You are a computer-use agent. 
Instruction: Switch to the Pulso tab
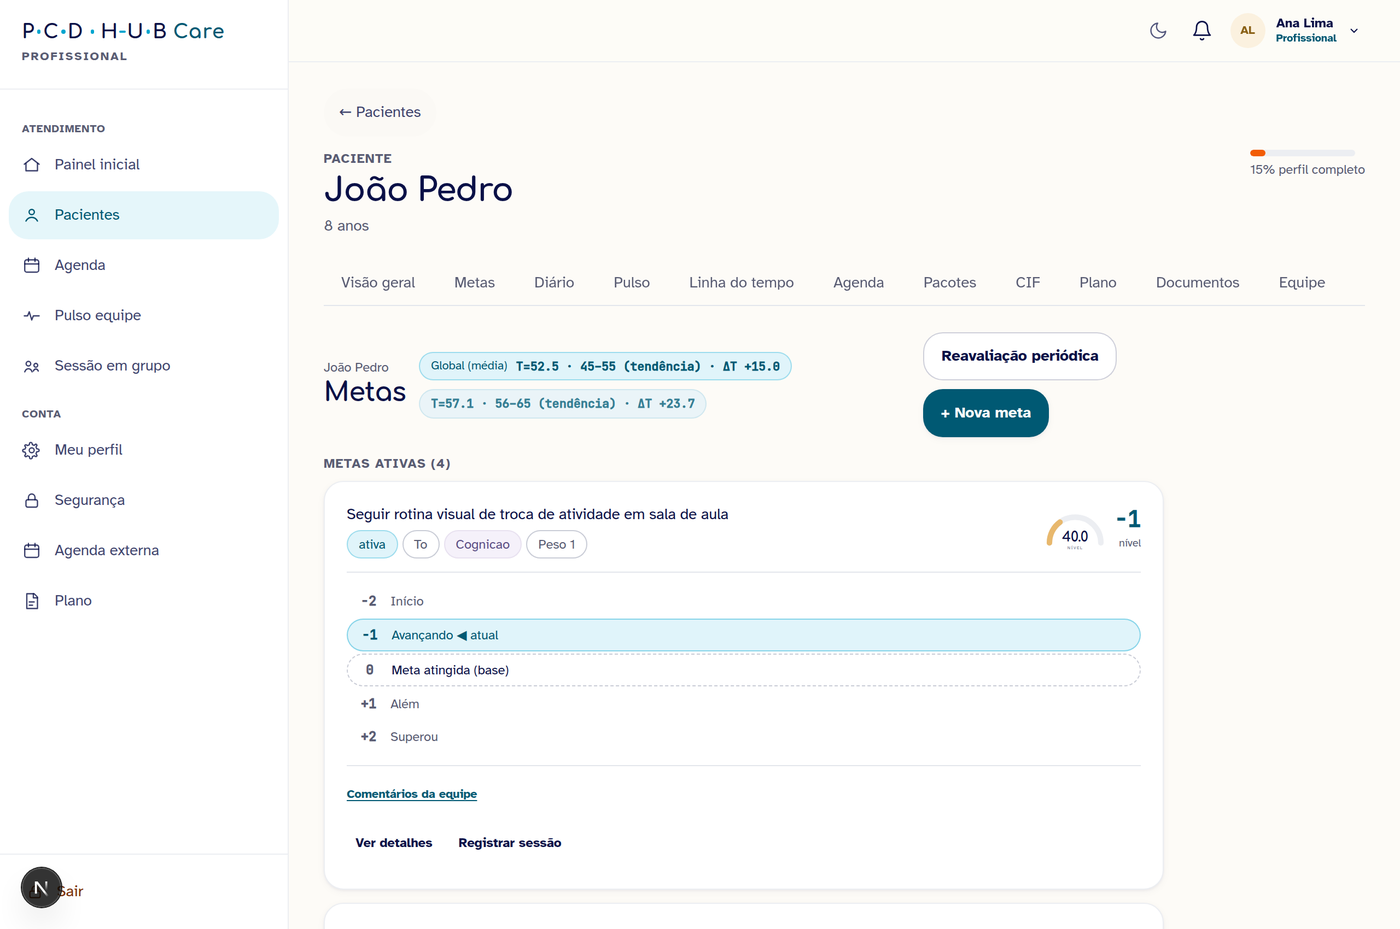point(632,283)
